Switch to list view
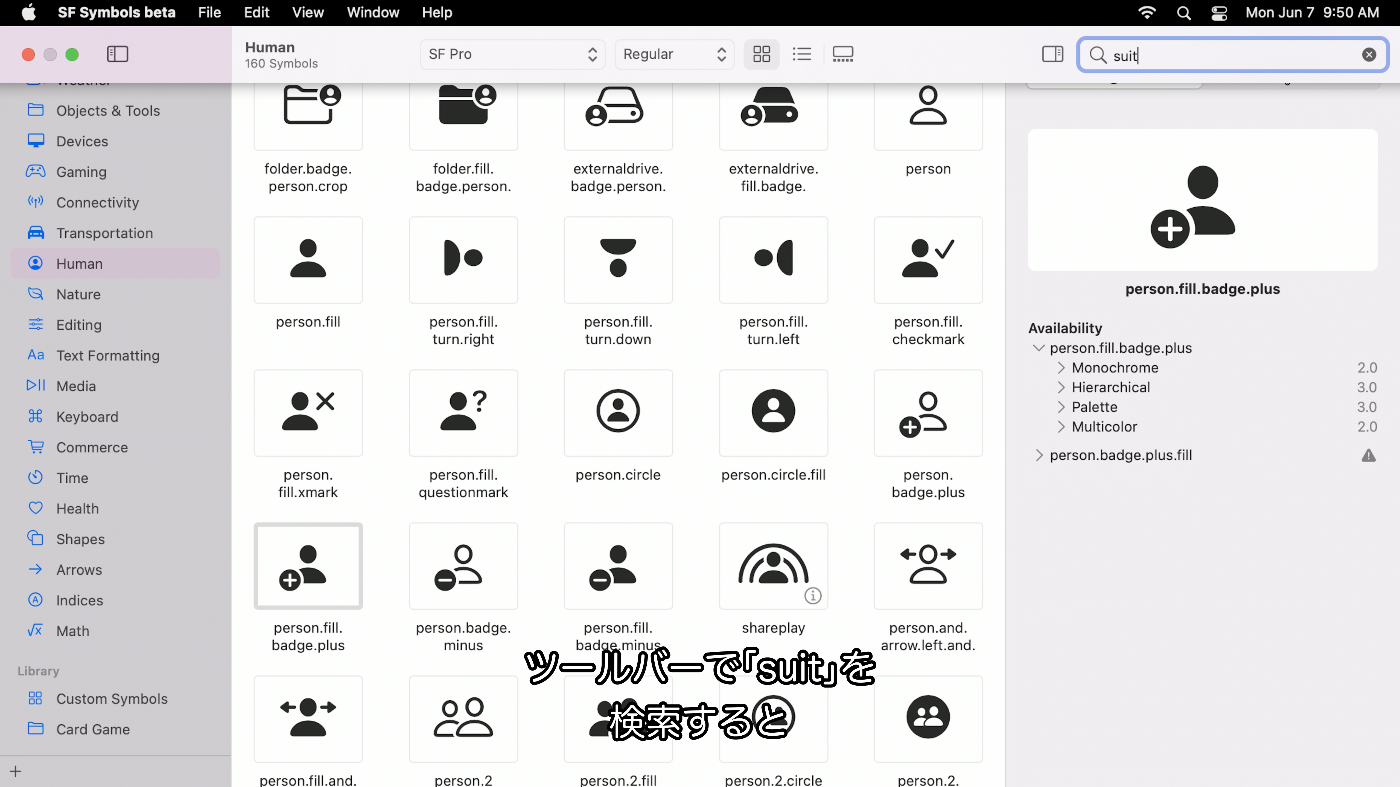Image resolution: width=1400 pixels, height=787 pixels. [802, 54]
